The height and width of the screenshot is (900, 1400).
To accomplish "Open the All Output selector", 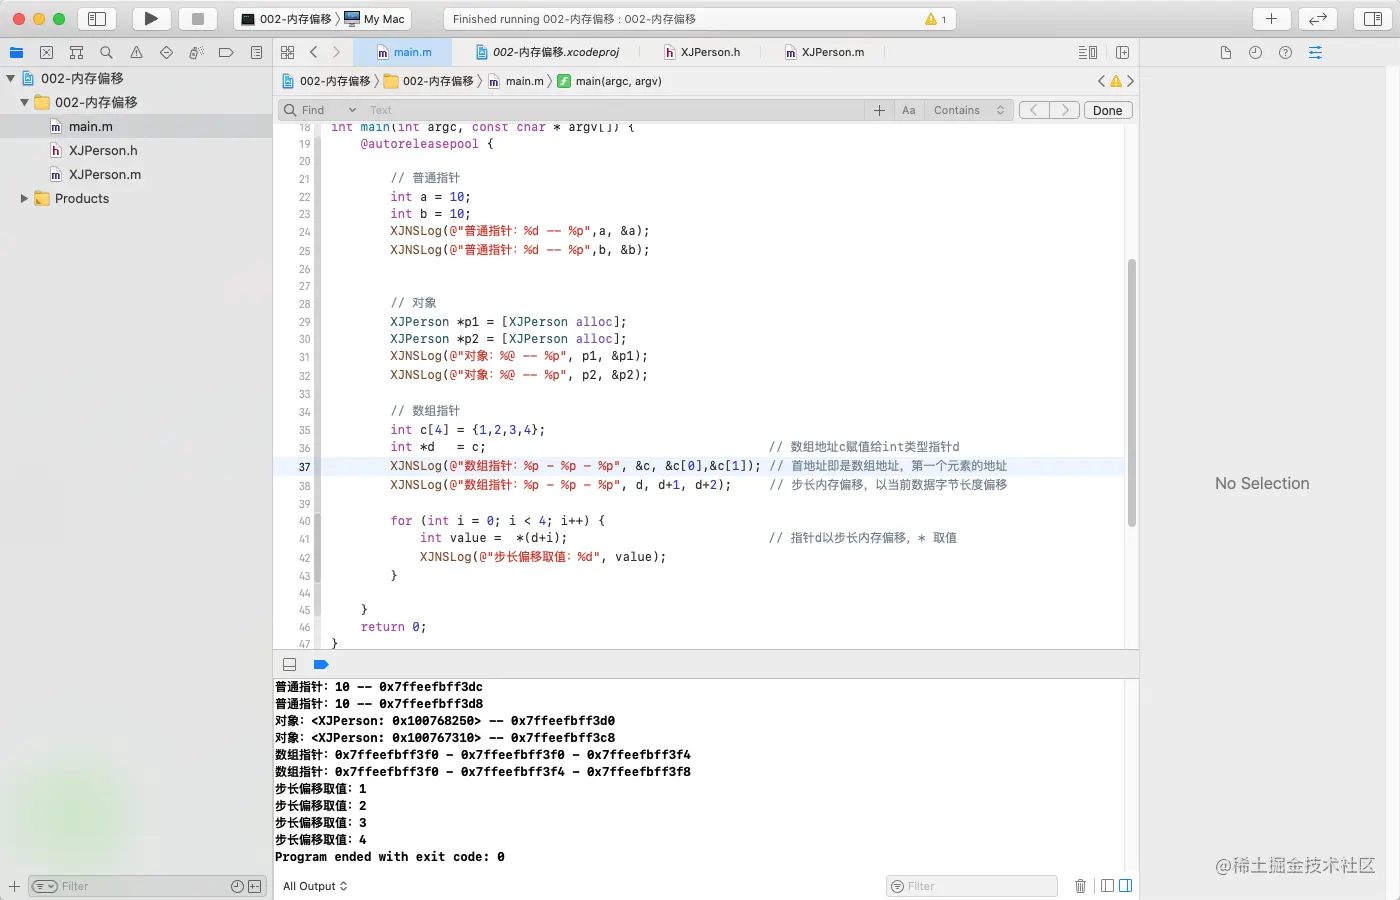I will [x=315, y=886].
